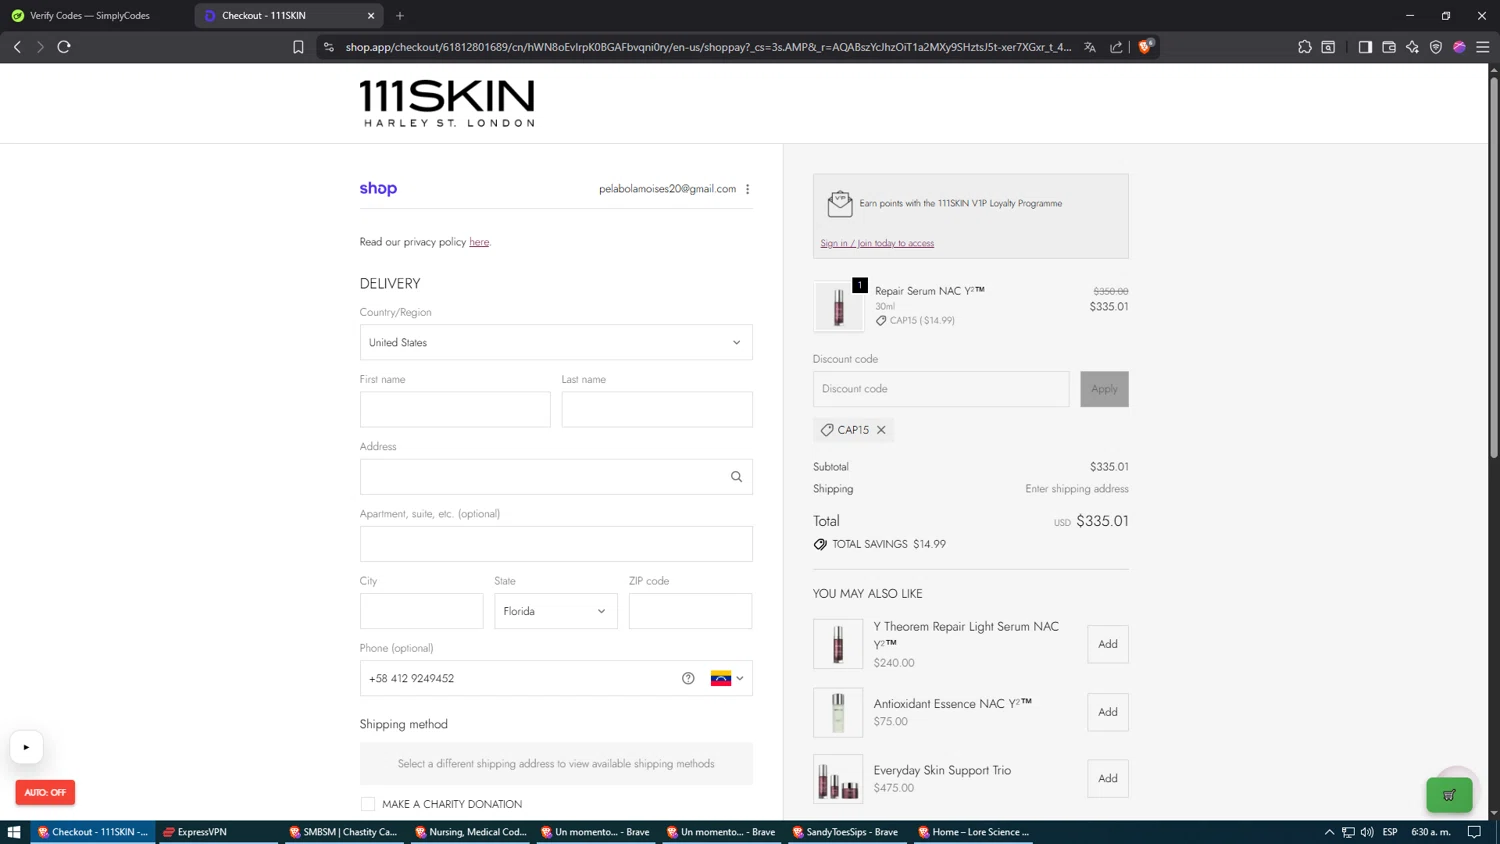Click Antioxidant Essence product thumbnail
Viewport: 1500px width, 844px height.
(838, 712)
